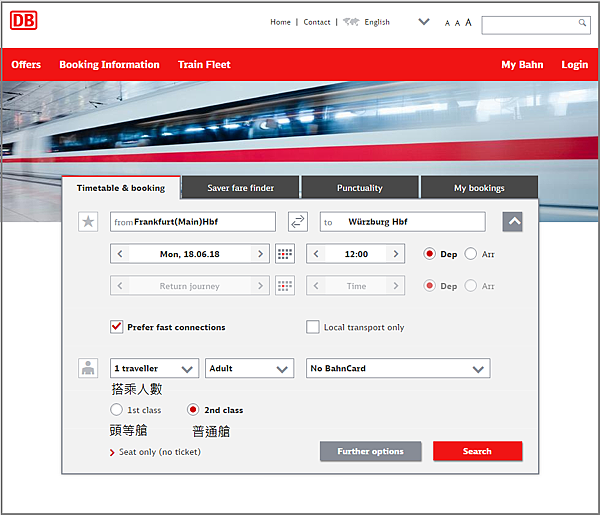Decrease outbound time from 12:00

(x=316, y=254)
